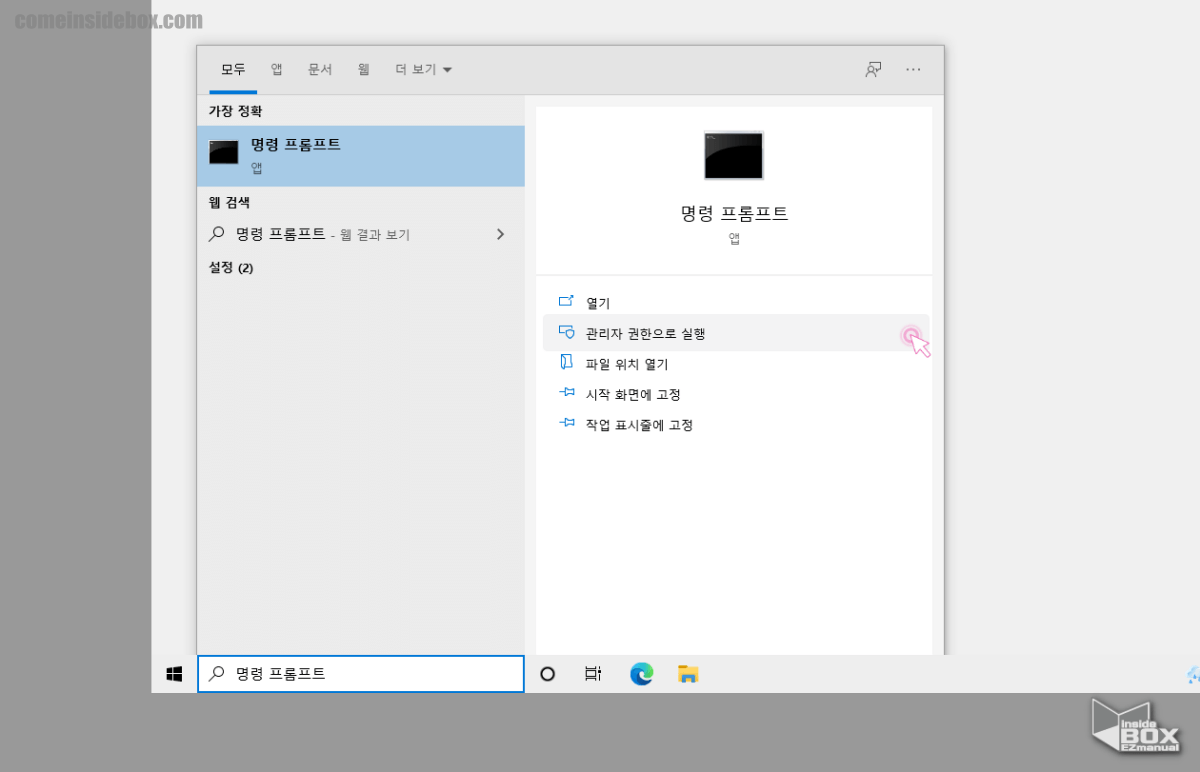Expand the 더 보기 dropdown

(x=423, y=70)
